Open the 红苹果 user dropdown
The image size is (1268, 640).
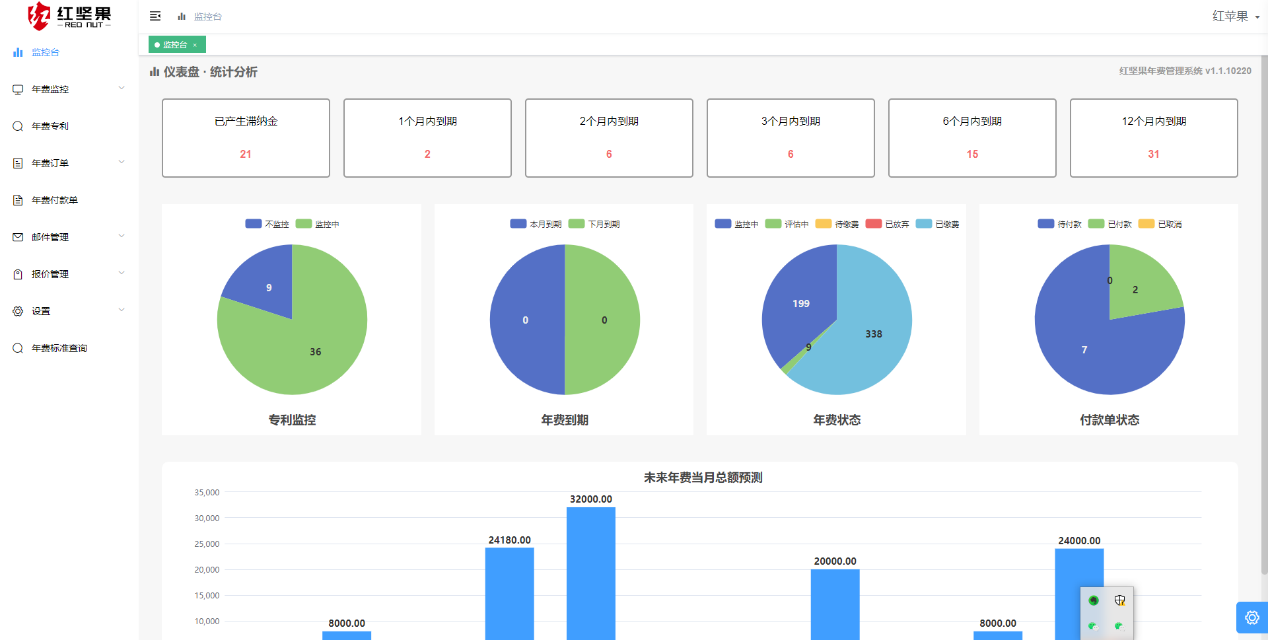[1235, 16]
